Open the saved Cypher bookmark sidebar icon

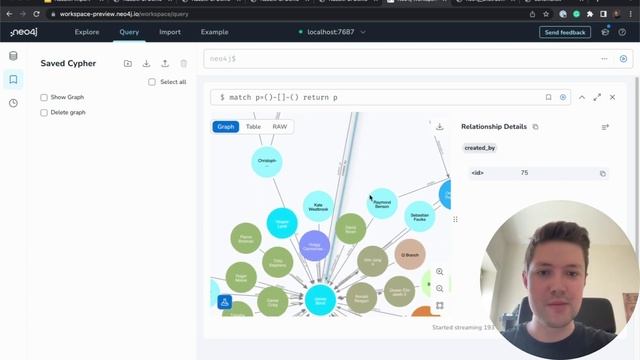tap(13, 79)
